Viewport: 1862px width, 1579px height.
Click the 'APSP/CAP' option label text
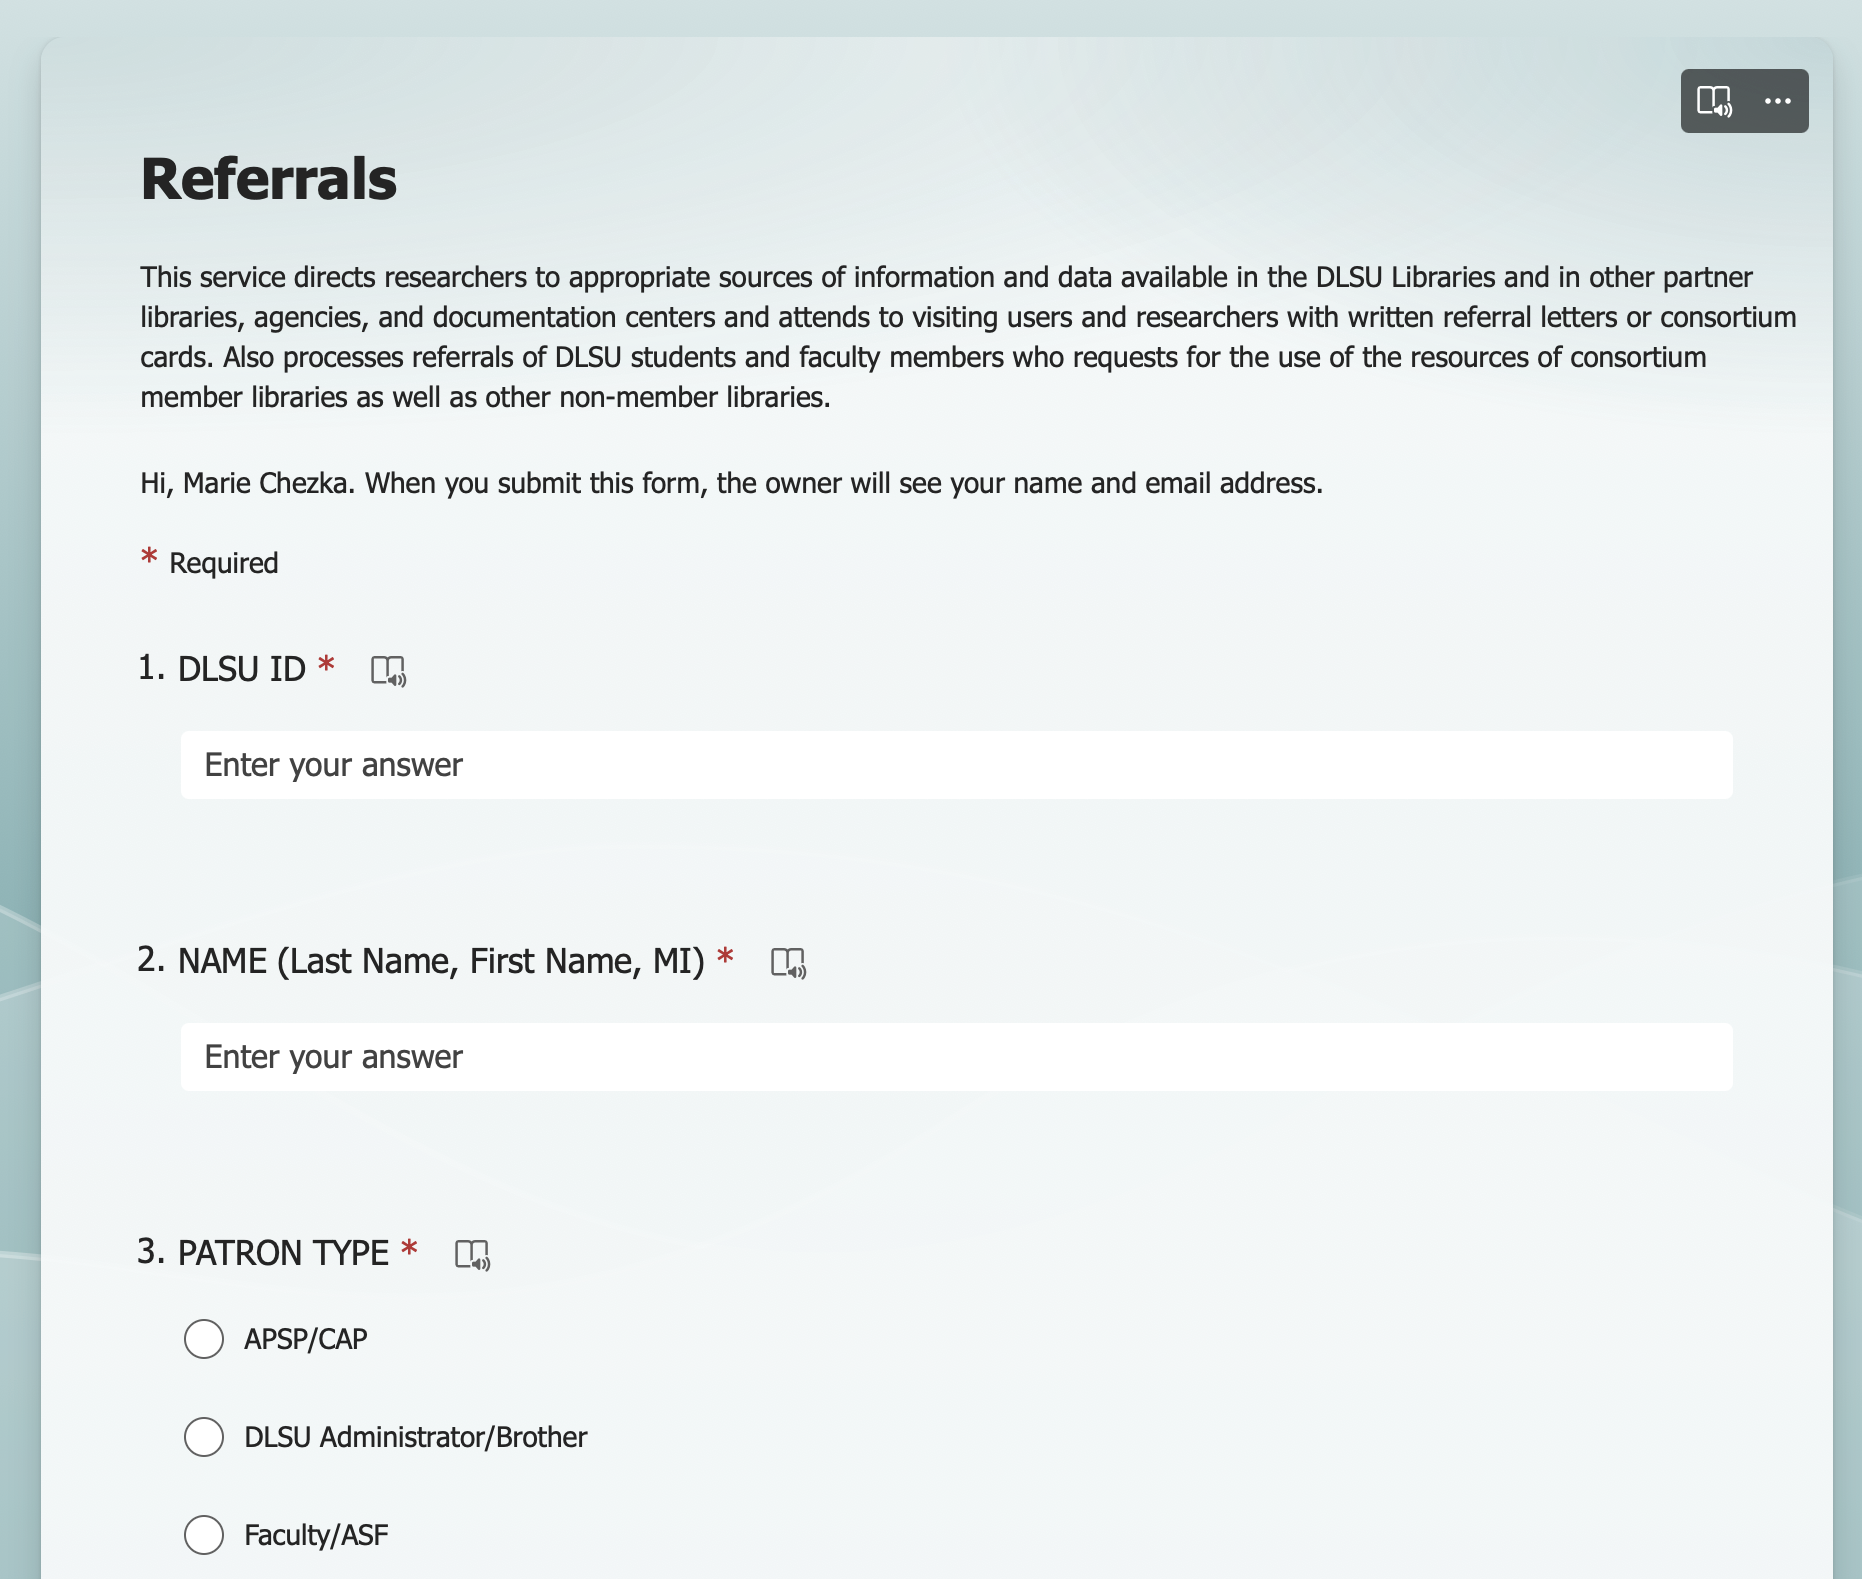(x=306, y=1339)
